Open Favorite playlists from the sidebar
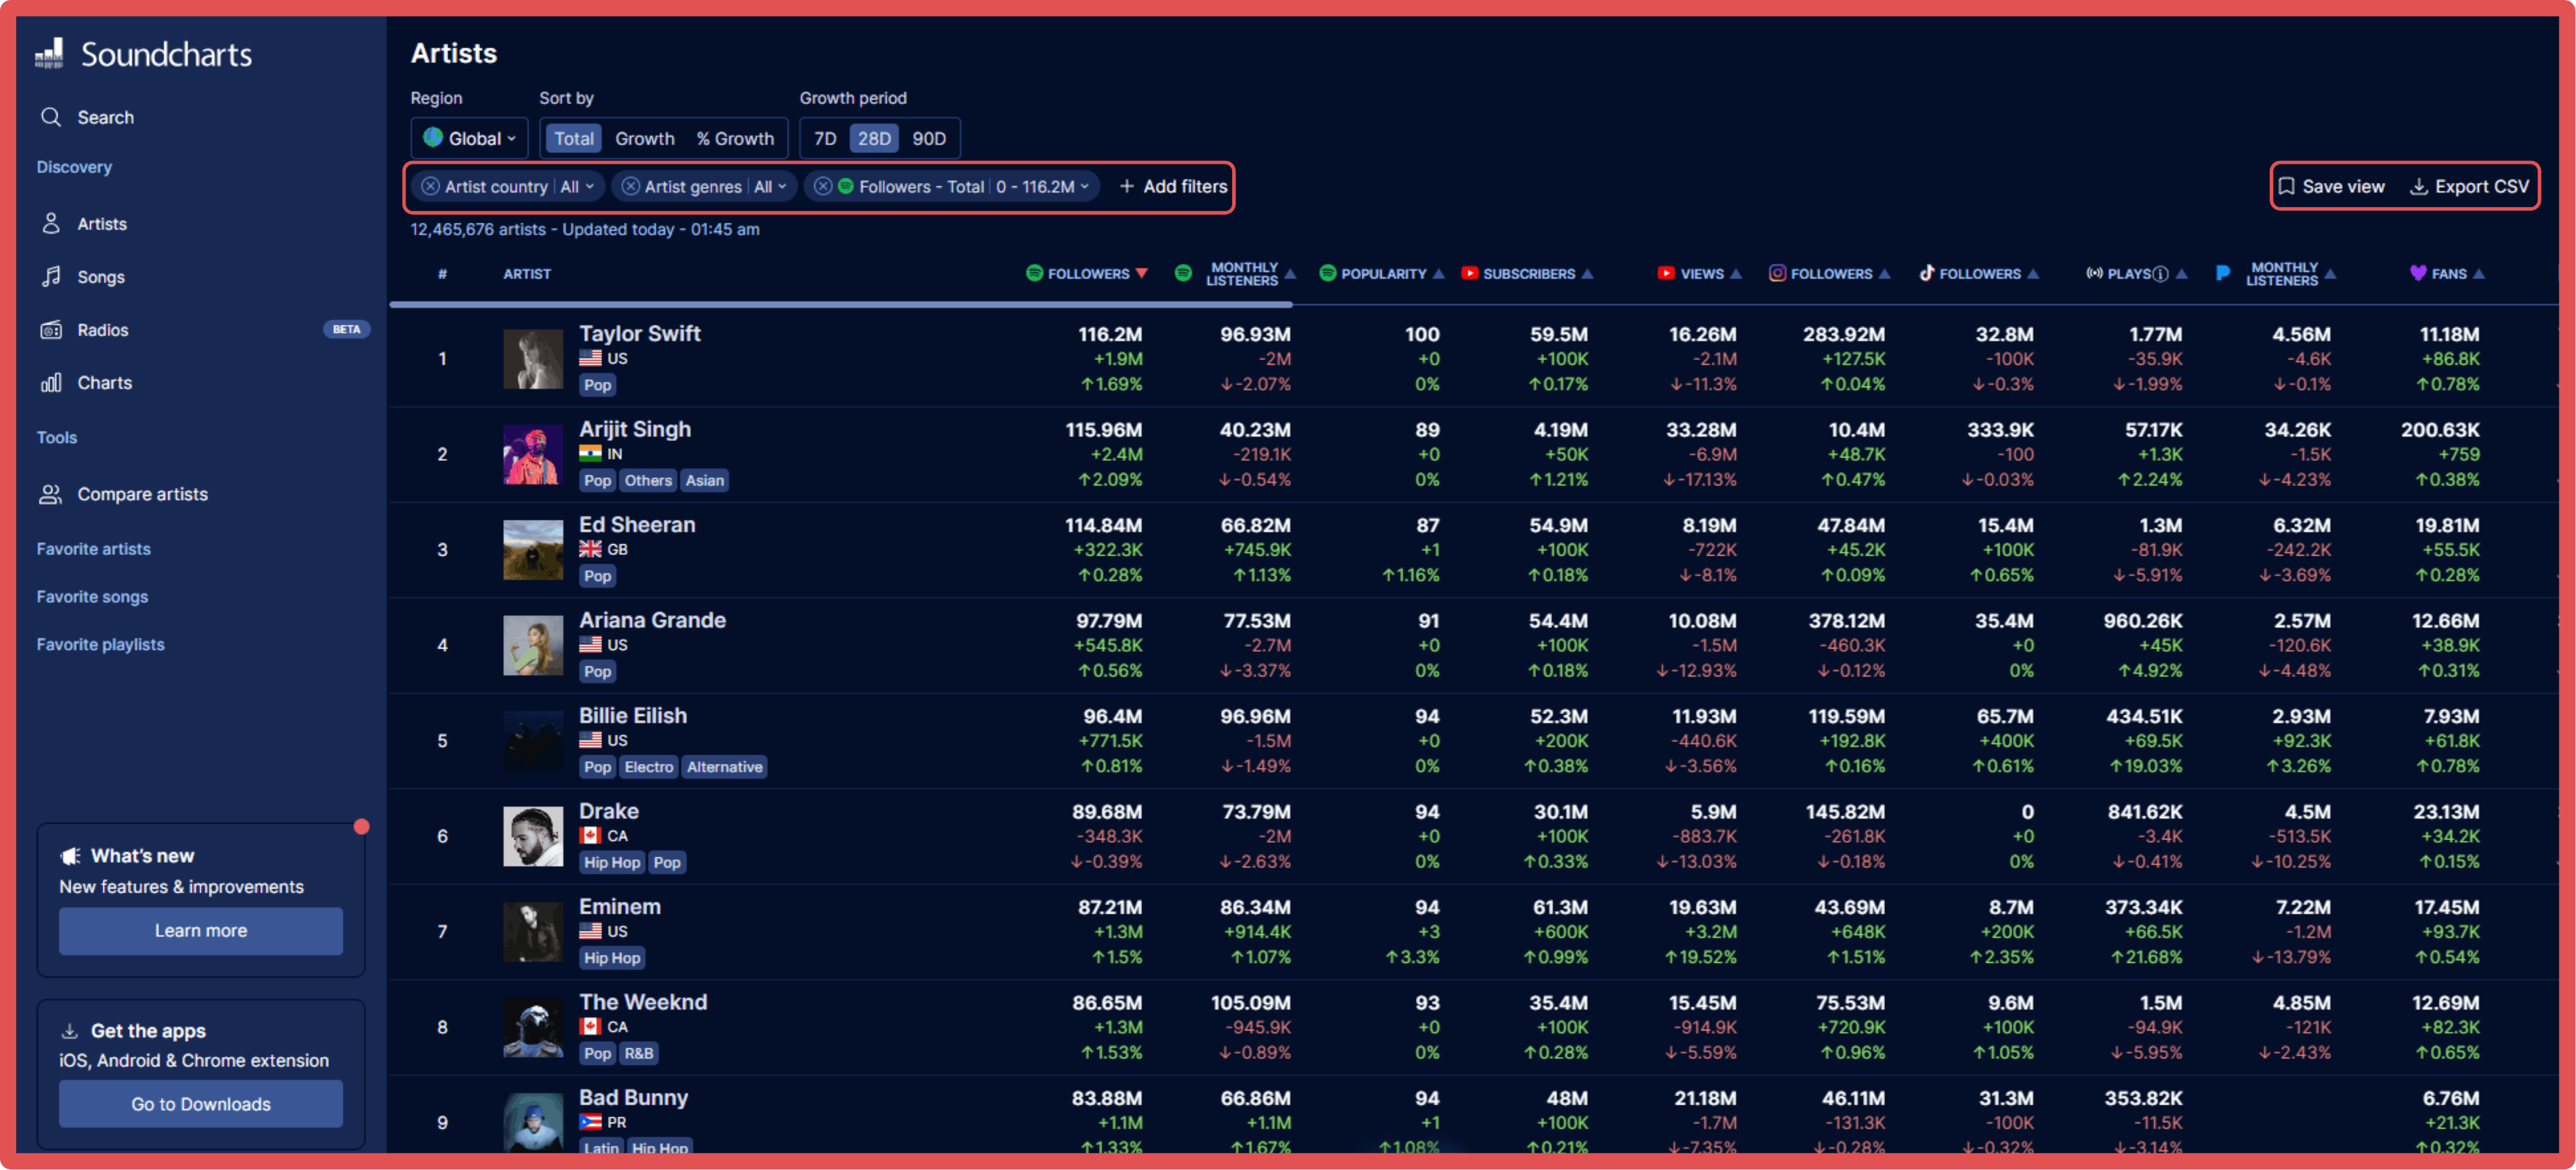This screenshot has height=1170, width=2576. coord(100,644)
